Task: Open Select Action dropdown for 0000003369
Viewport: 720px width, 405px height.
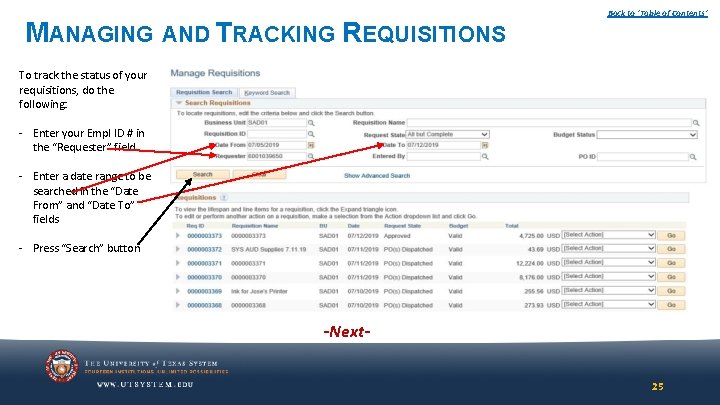Action: point(608,290)
